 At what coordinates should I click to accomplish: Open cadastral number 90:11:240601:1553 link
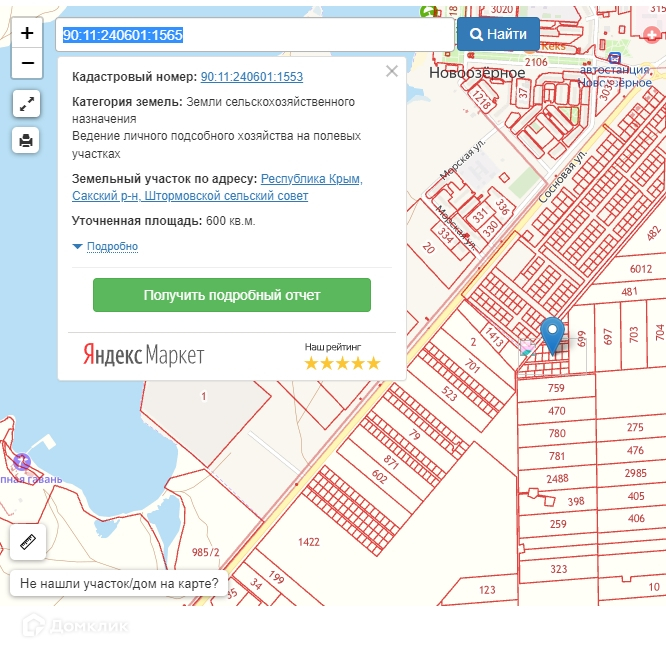point(252,76)
